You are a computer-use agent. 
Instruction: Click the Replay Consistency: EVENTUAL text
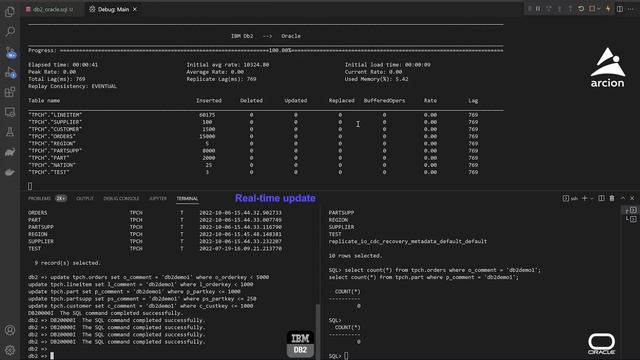coord(72,86)
